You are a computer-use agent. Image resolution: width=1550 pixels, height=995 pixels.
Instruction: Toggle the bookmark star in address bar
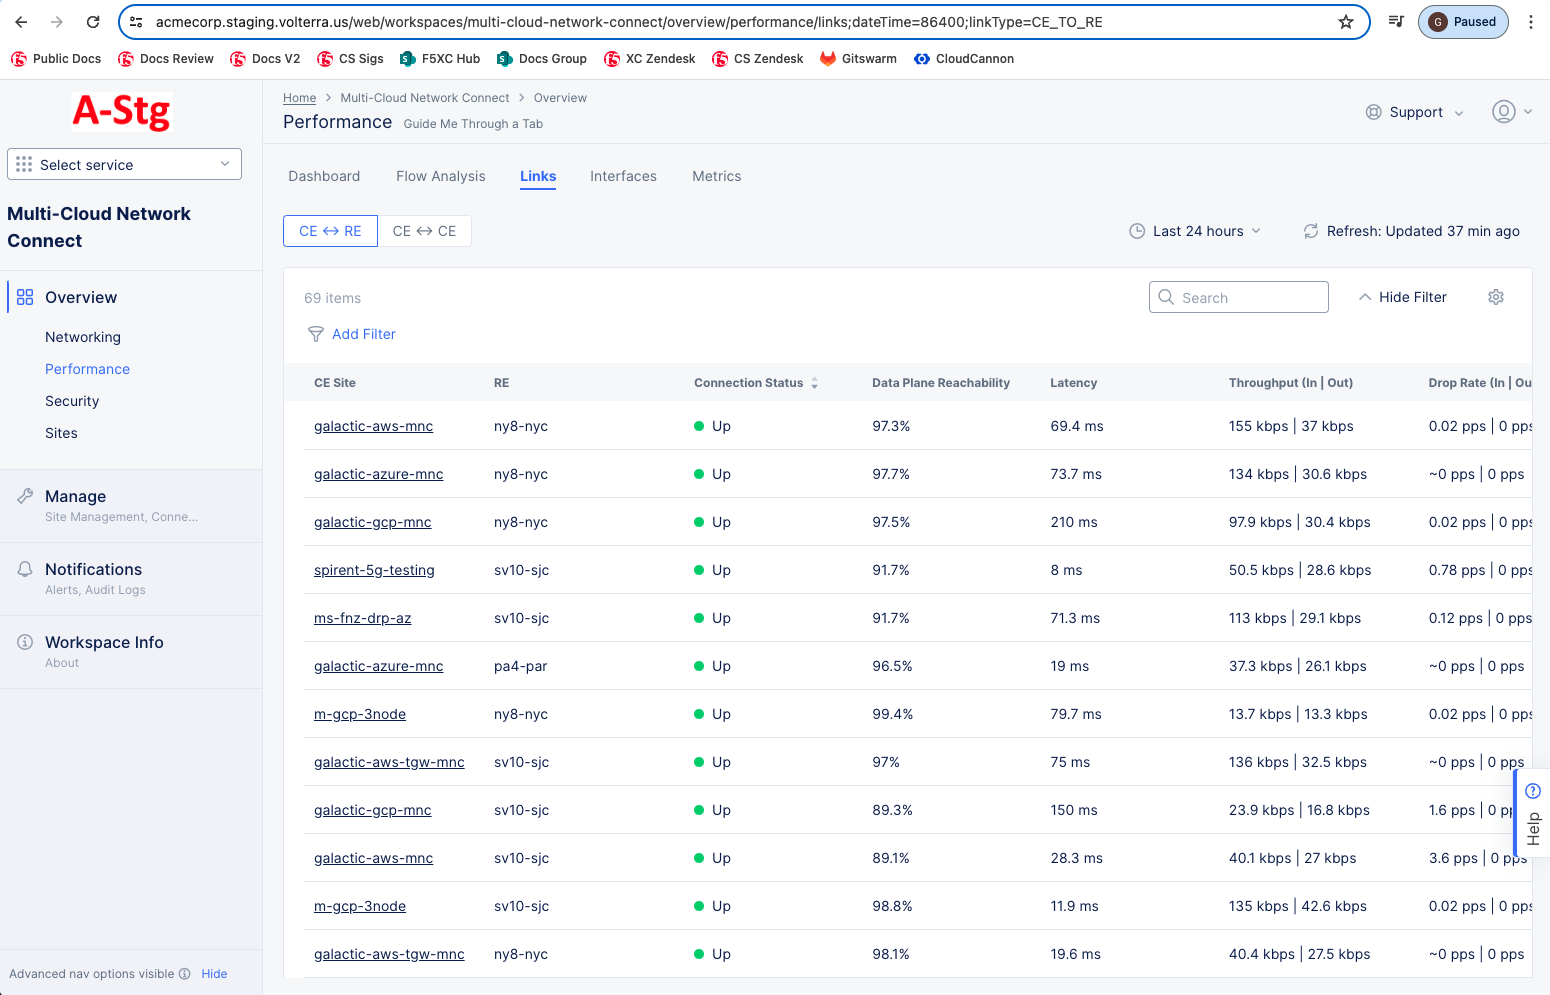[1345, 21]
